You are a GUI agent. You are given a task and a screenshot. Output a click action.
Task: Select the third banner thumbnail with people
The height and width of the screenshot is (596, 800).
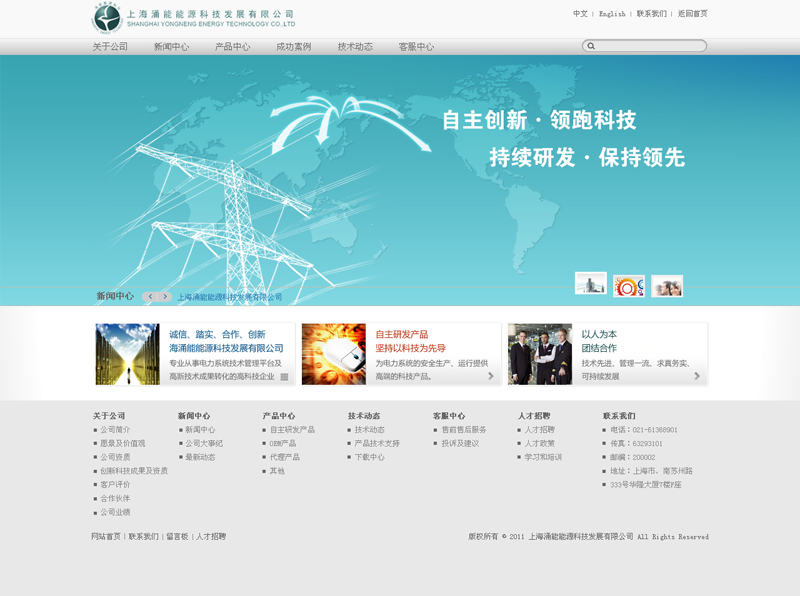[x=667, y=286]
